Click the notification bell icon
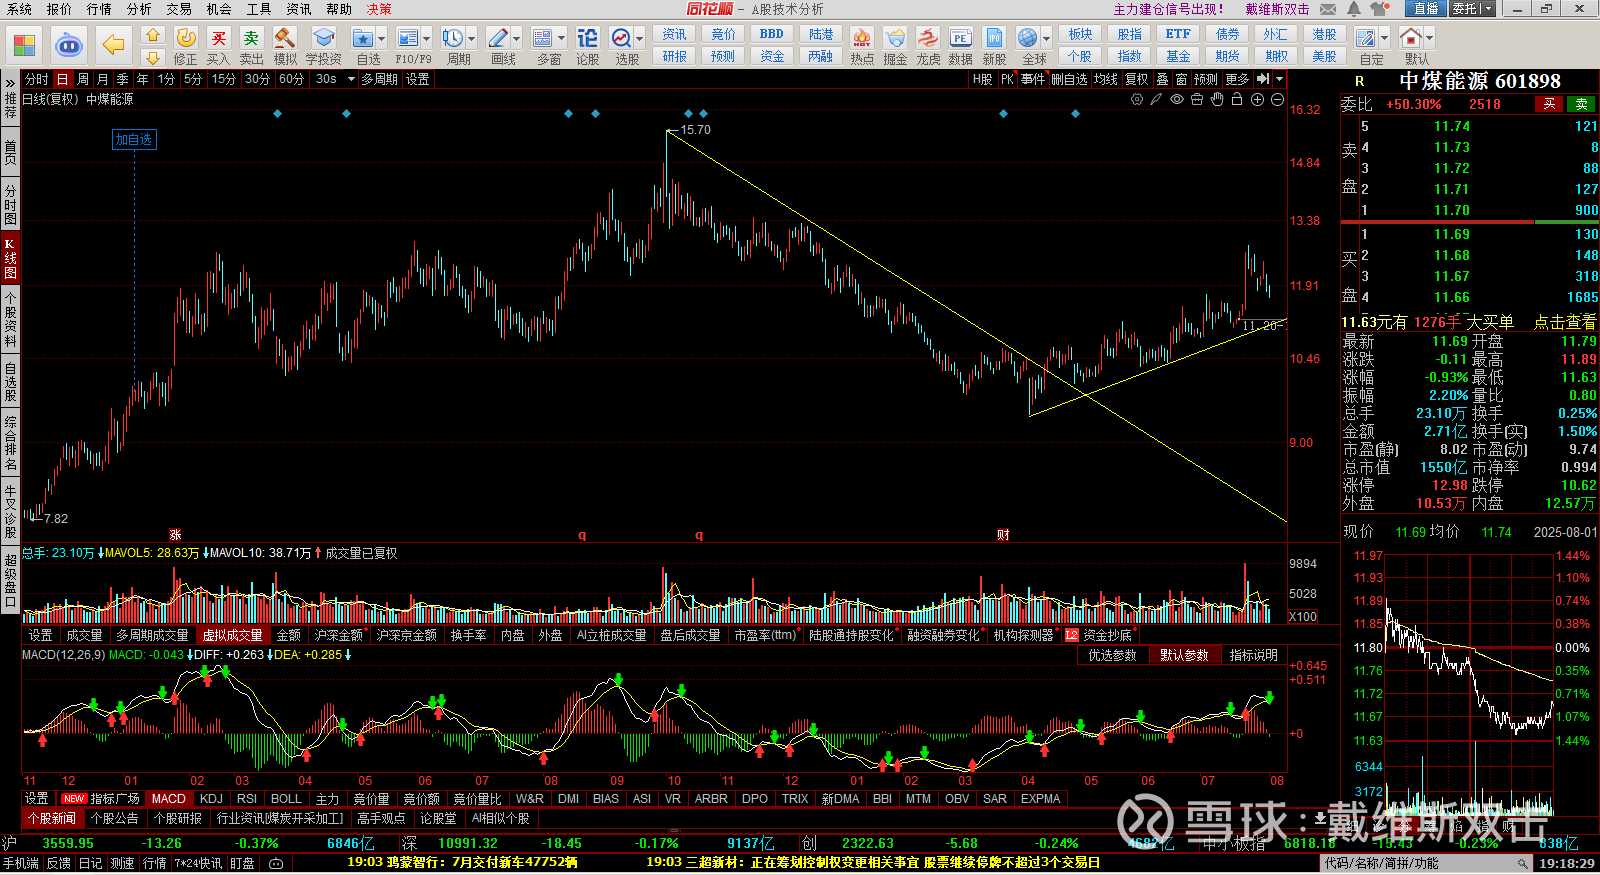Viewport: 1600px width, 875px height. tap(1354, 9)
